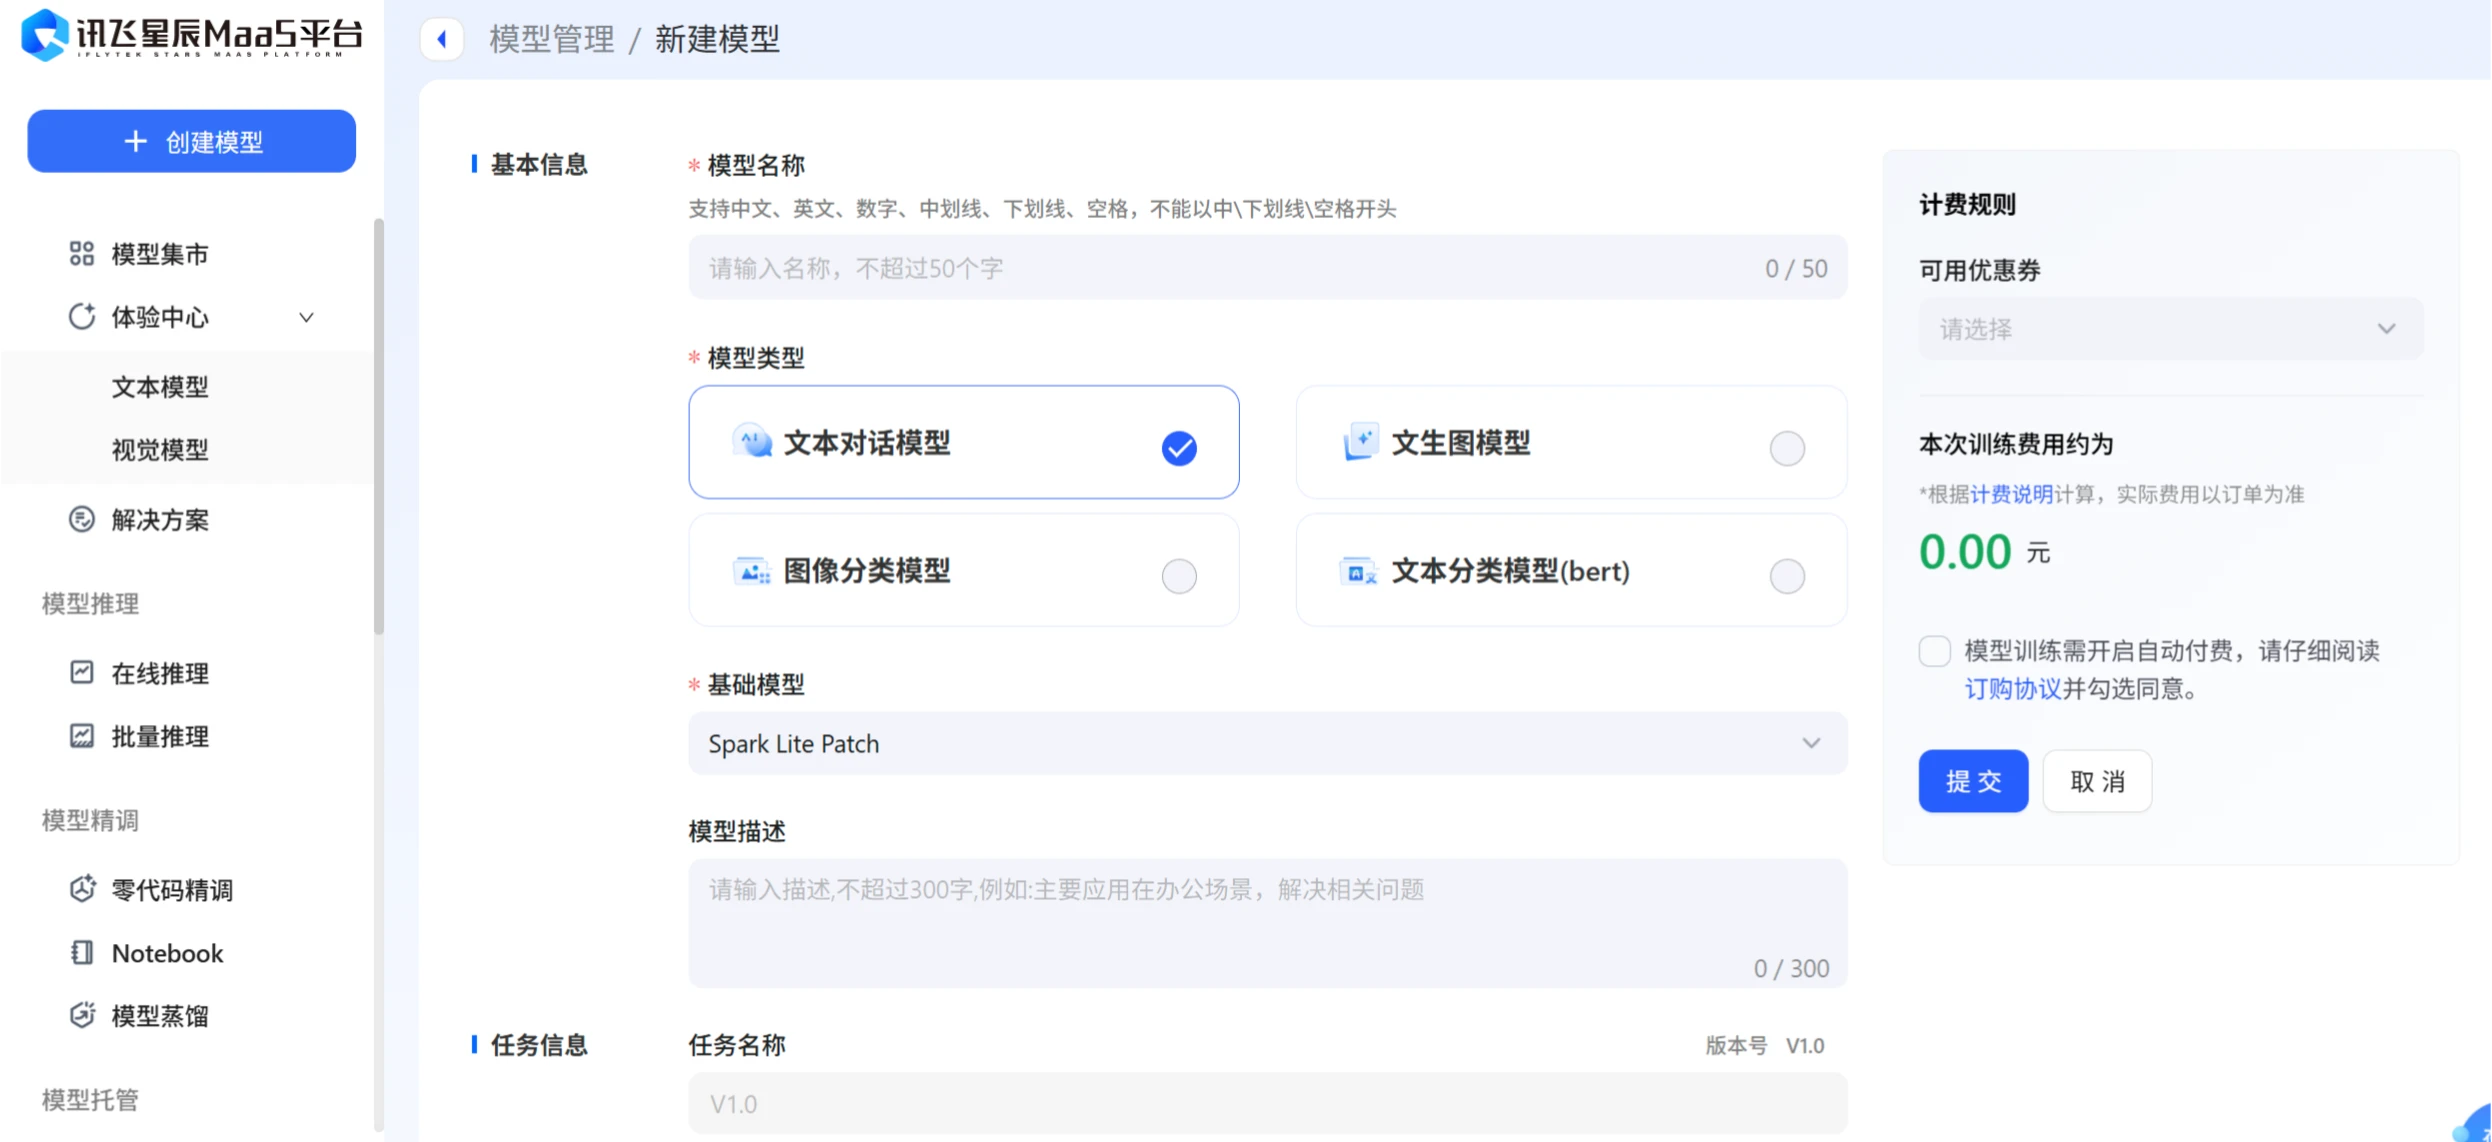The image size is (2492, 1142).
Task: Select the 文生图模型 radio button
Action: [x=1787, y=448]
